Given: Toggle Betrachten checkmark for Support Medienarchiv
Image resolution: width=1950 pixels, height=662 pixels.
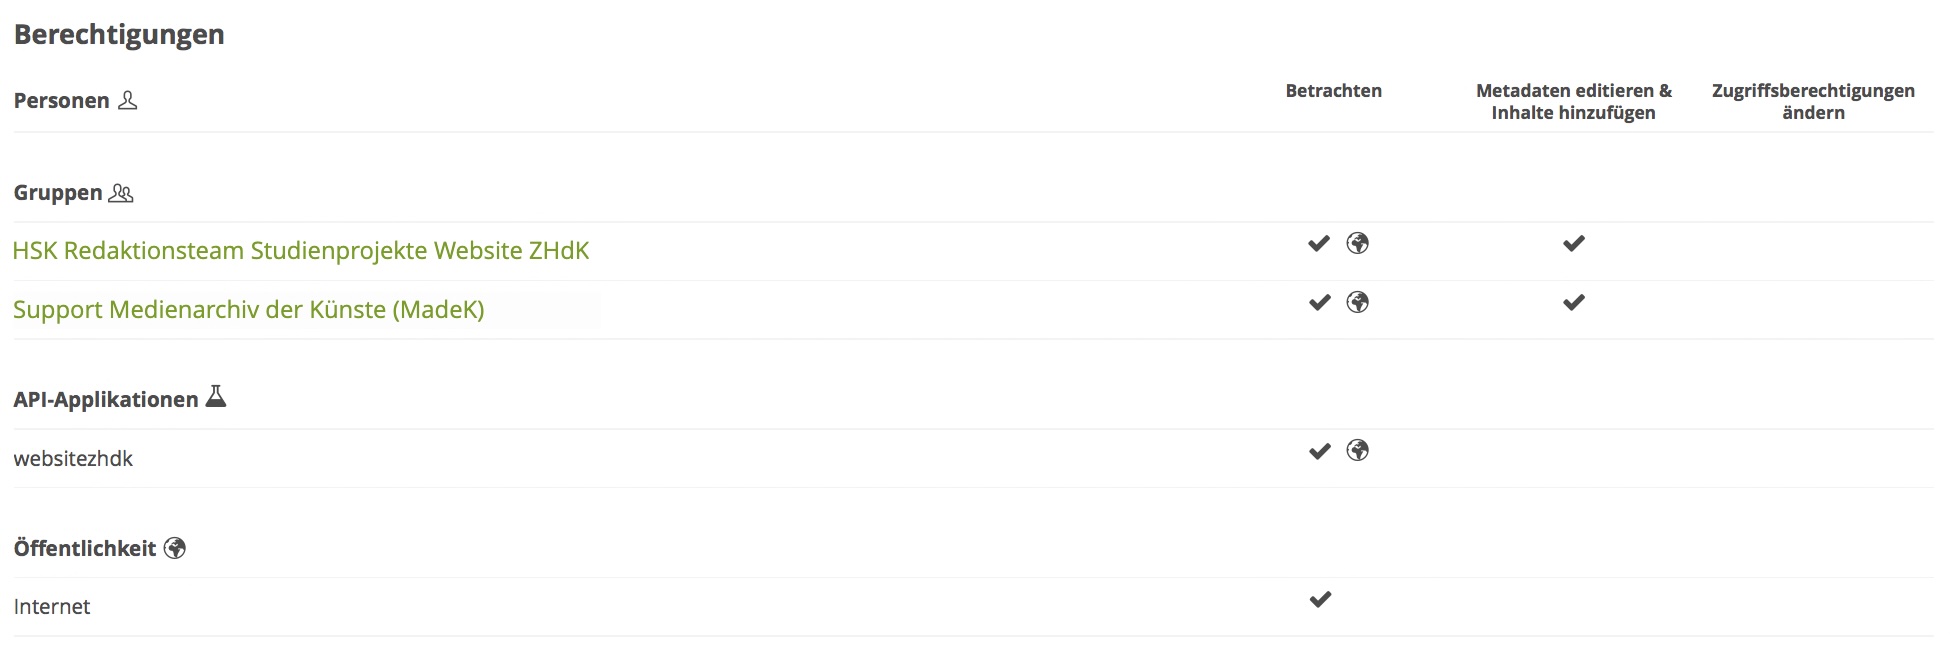Looking at the screenshot, I should [1319, 302].
